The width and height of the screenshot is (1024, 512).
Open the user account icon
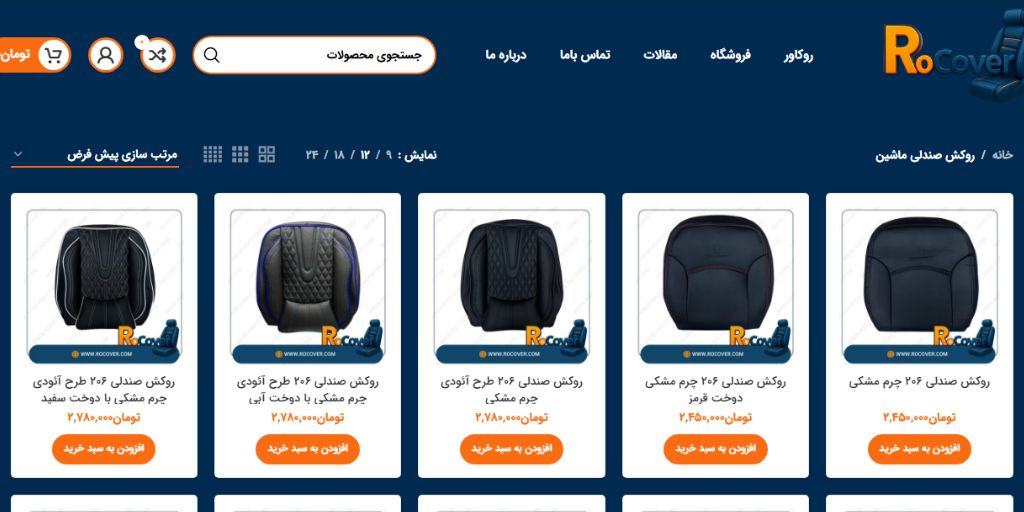(106, 56)
